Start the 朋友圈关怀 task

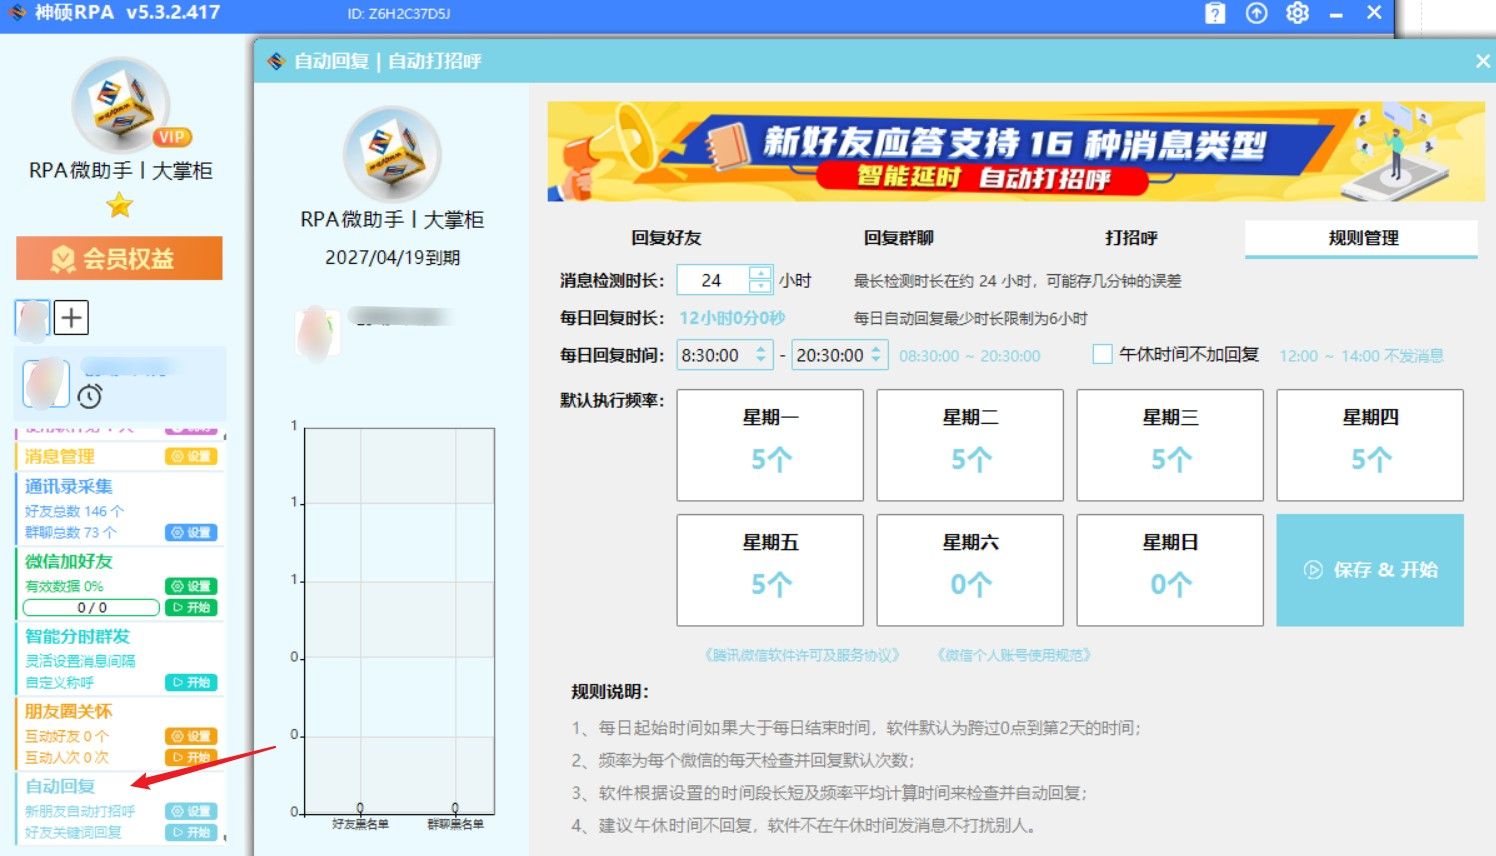click(x=191, y=757)
